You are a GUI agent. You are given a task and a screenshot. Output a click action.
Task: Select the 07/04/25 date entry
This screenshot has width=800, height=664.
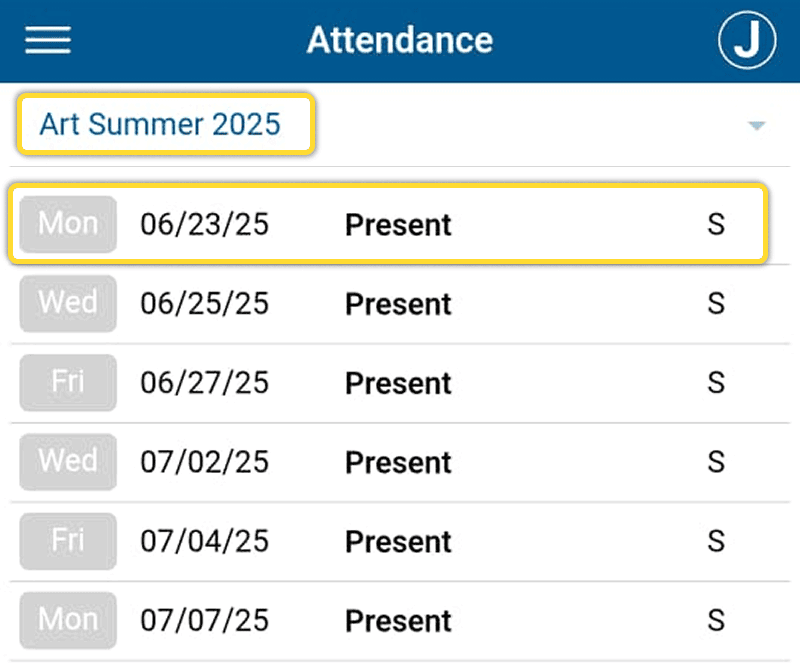pyautogui.click(x=205, y=542)
